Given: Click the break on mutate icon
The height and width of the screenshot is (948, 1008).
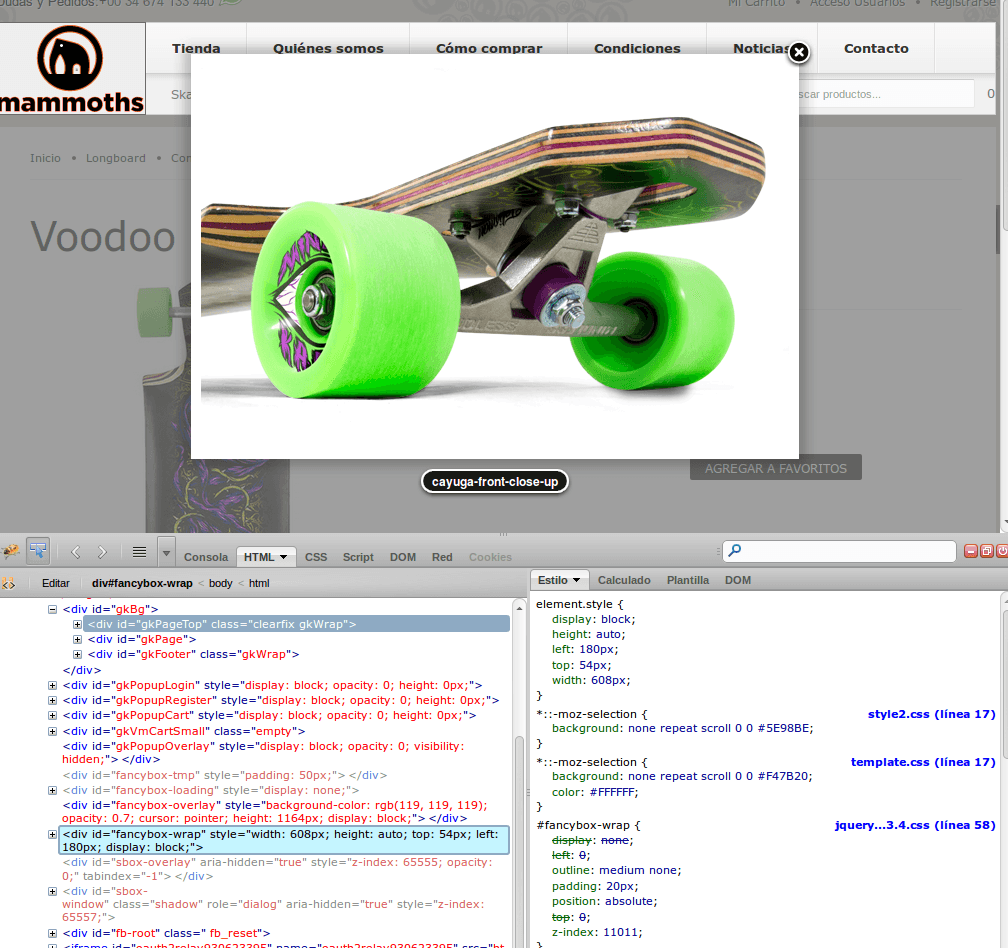Looking at the screenshot, I should [x=8, y=584].
